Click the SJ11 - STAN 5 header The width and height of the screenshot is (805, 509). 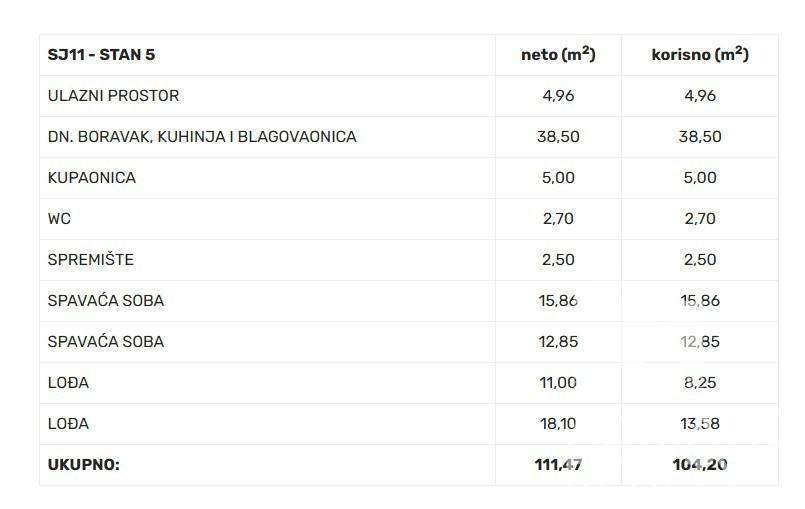(101, 55)
